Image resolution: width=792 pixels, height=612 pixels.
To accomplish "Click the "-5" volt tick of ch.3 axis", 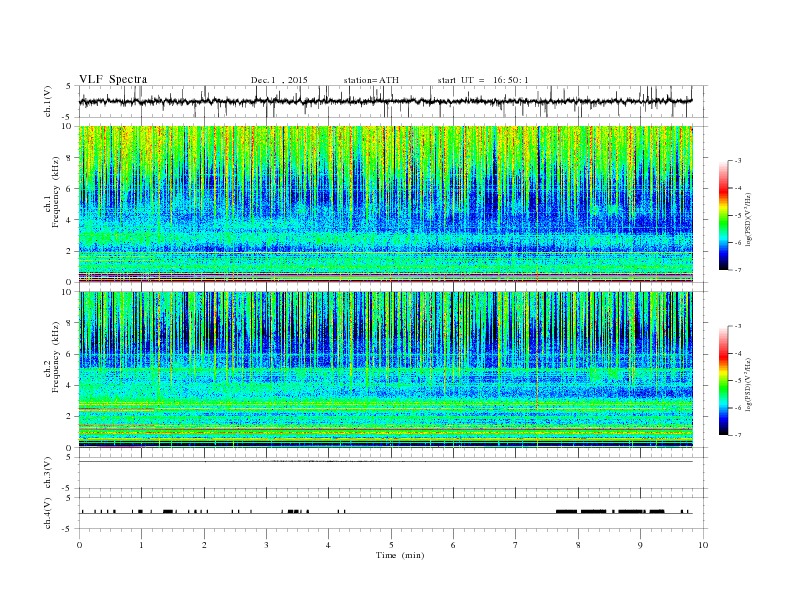I will pyautogui.click(x=68, y=489).
